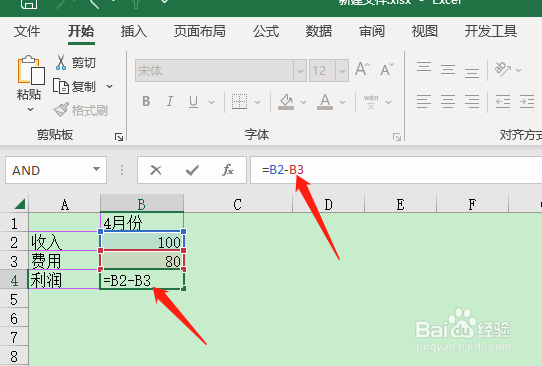Apply the Fill Color paint bucket
The height and width of the screenshot is (366, 542).
pos(286,102)
